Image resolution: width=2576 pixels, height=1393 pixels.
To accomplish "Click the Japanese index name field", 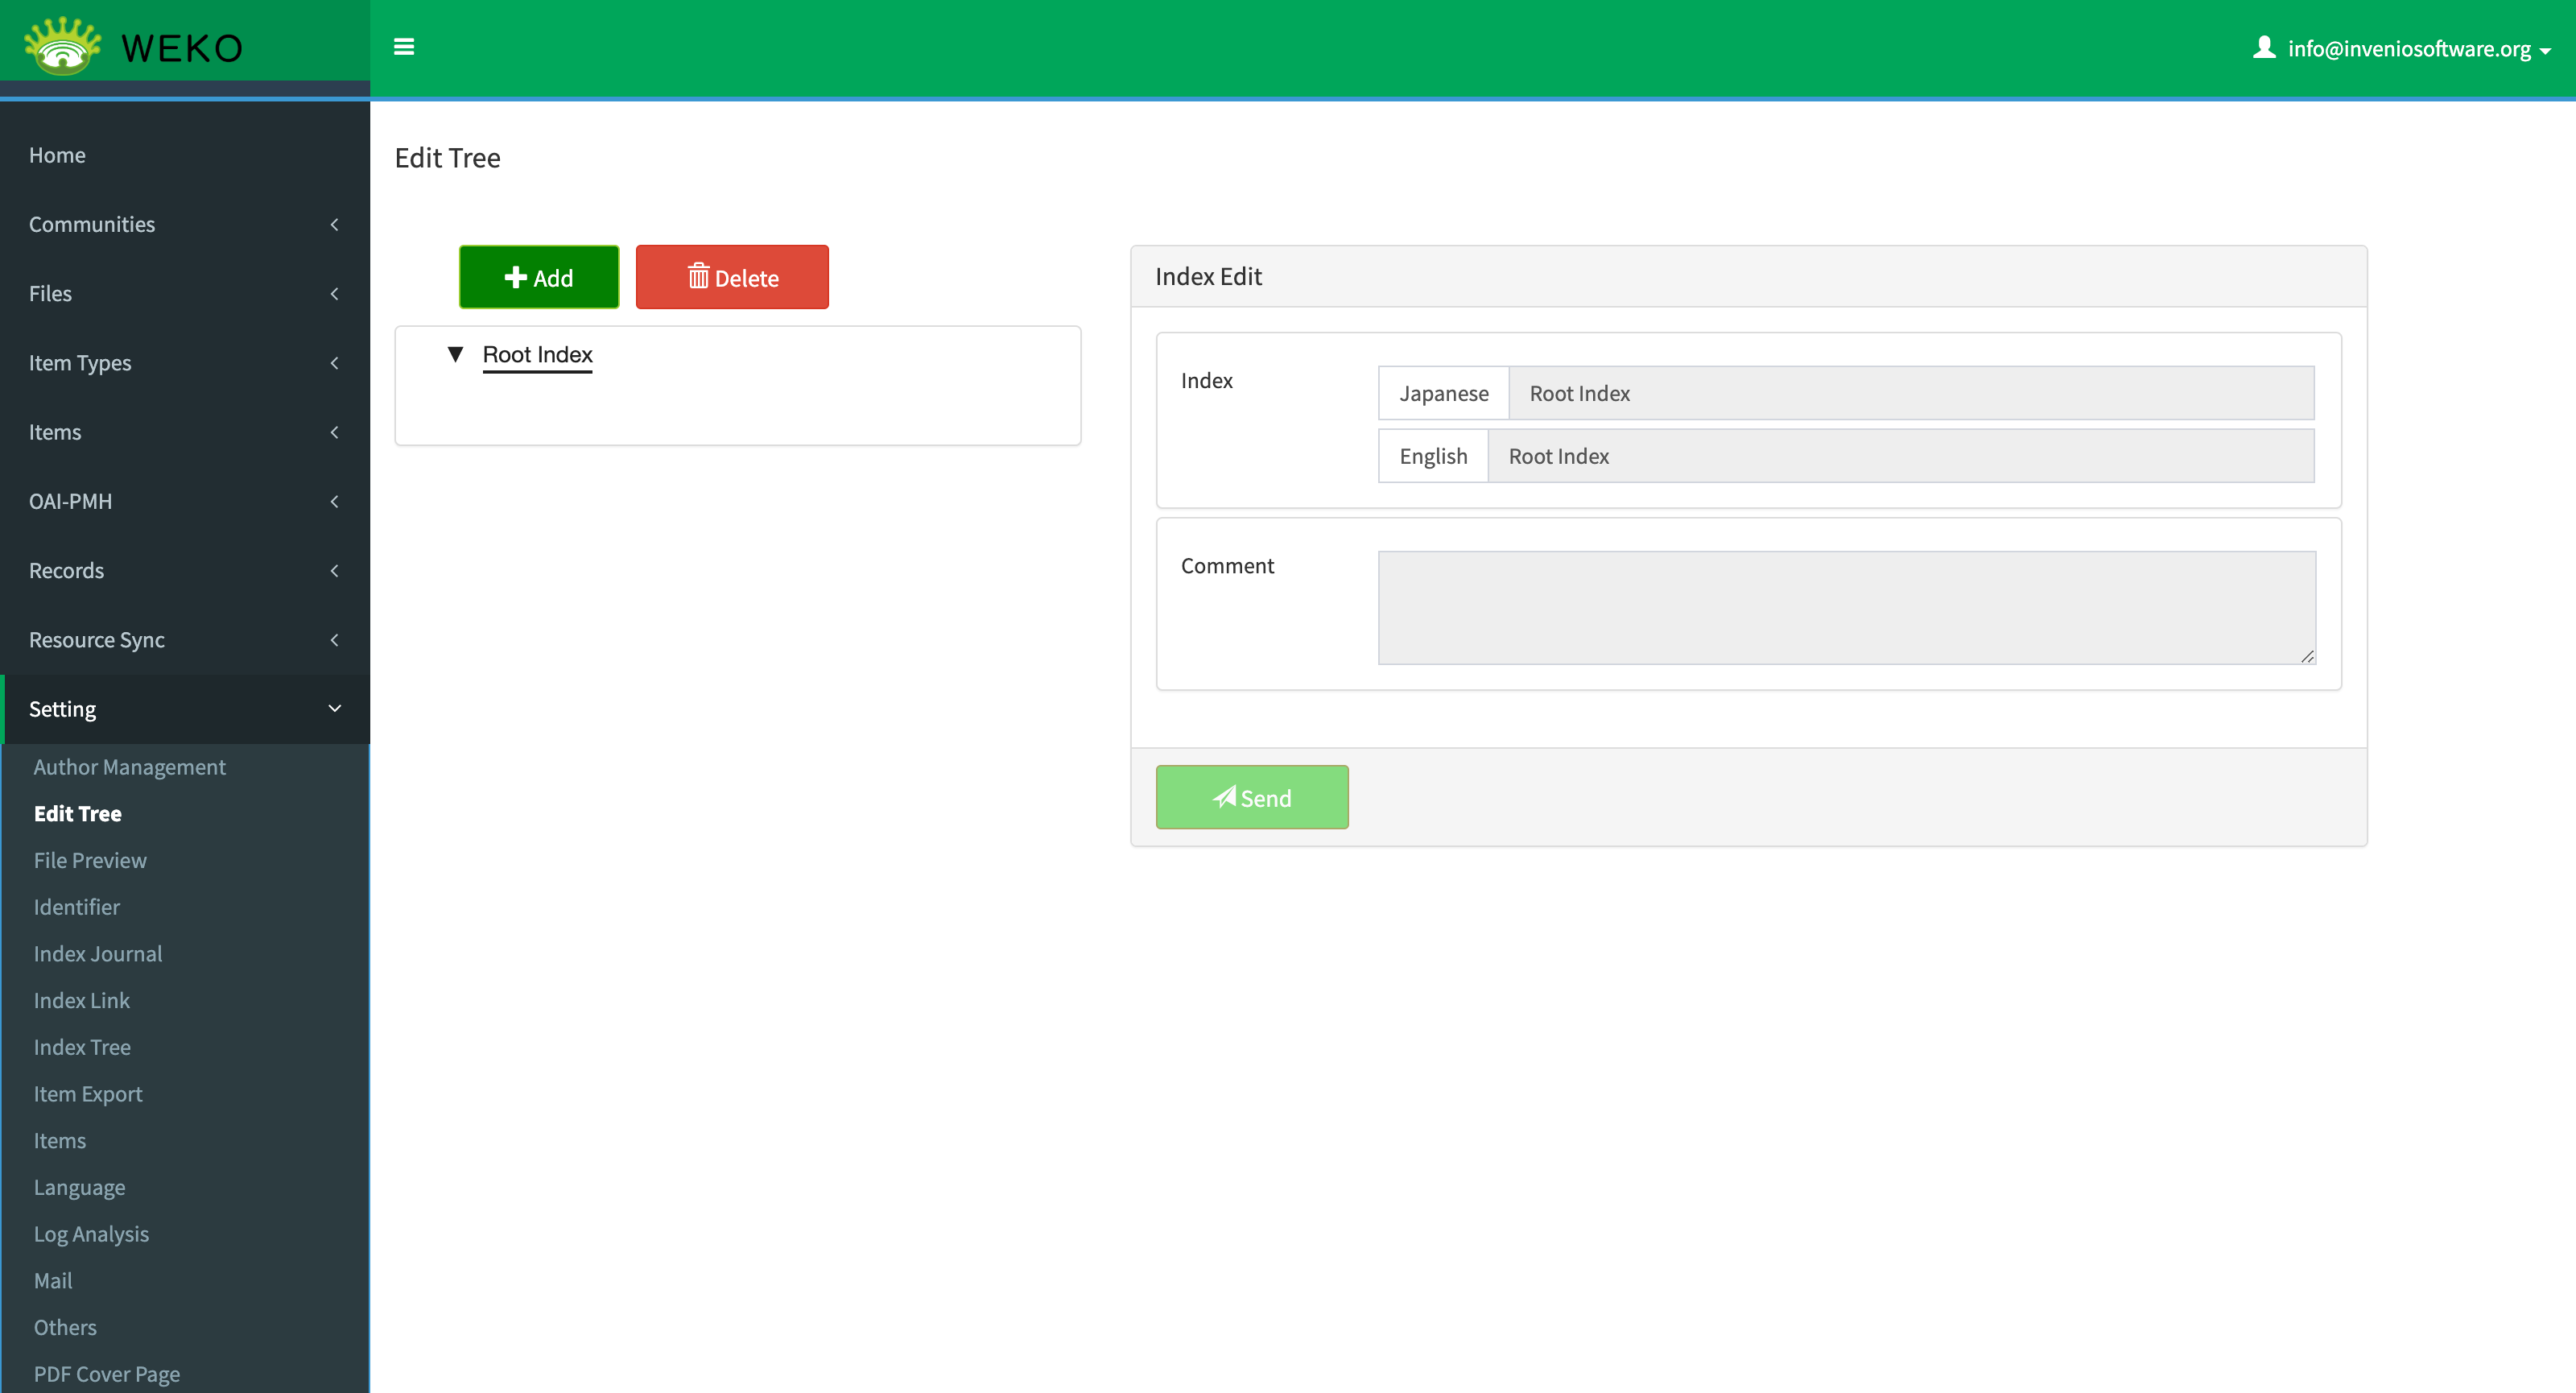I will click(x=1910, y=393).
